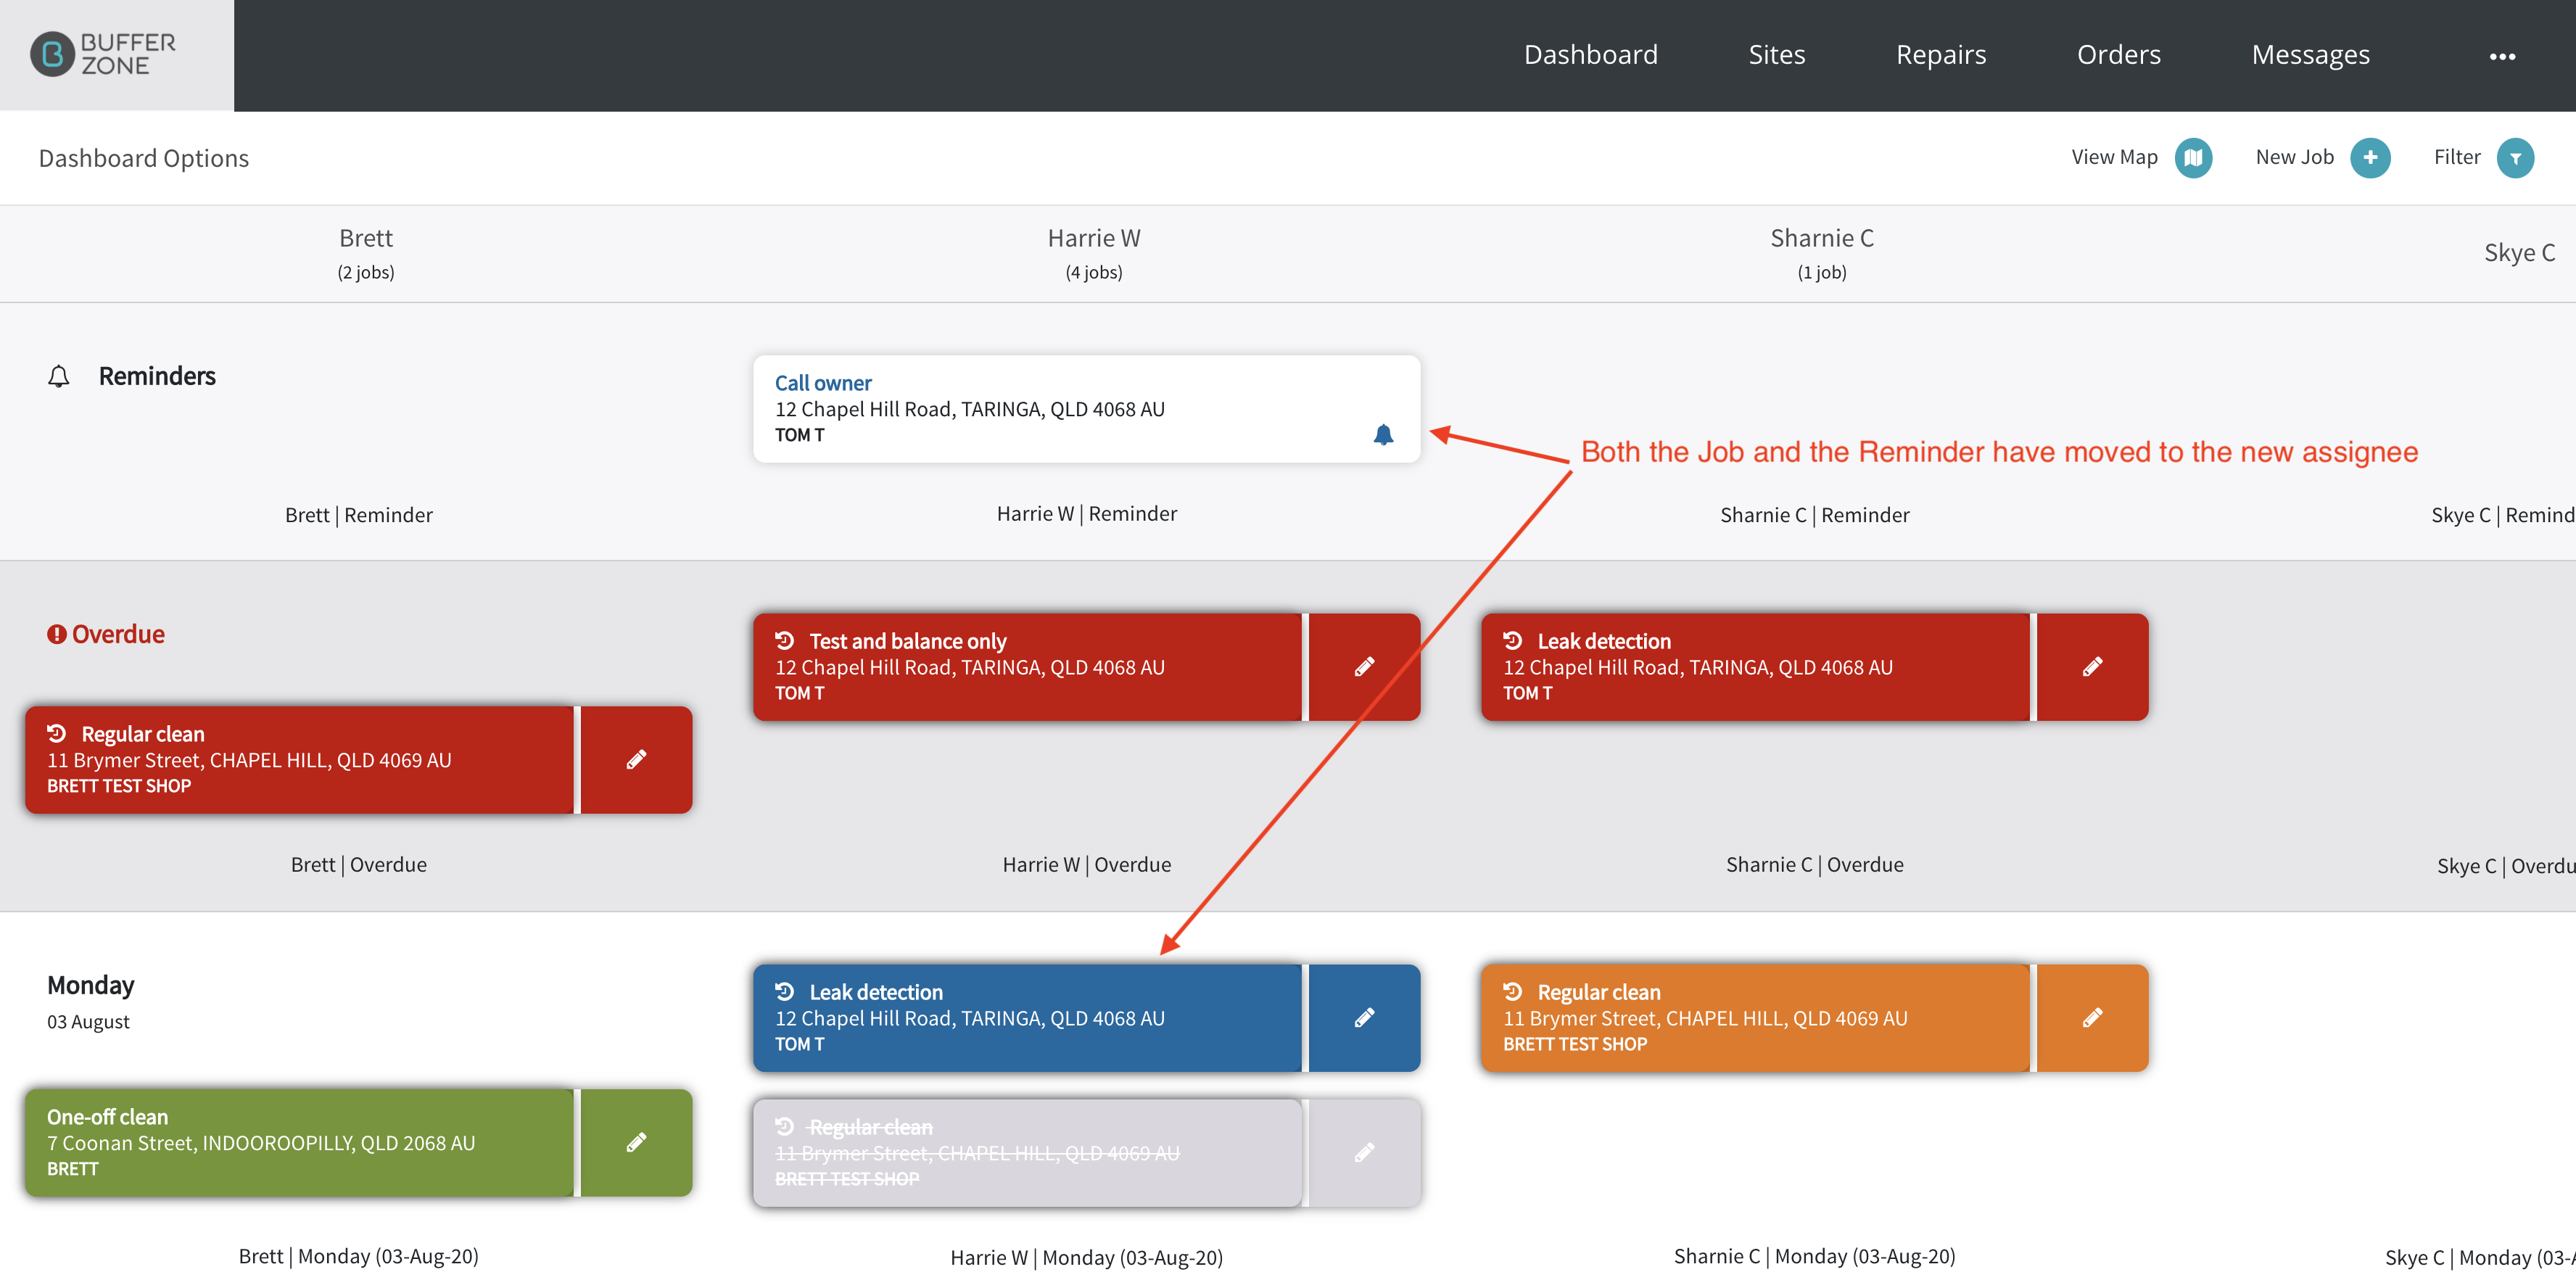Select the Skye C column header
The width and height of the screenshot is (2576, 1280).
[2519, 253]
